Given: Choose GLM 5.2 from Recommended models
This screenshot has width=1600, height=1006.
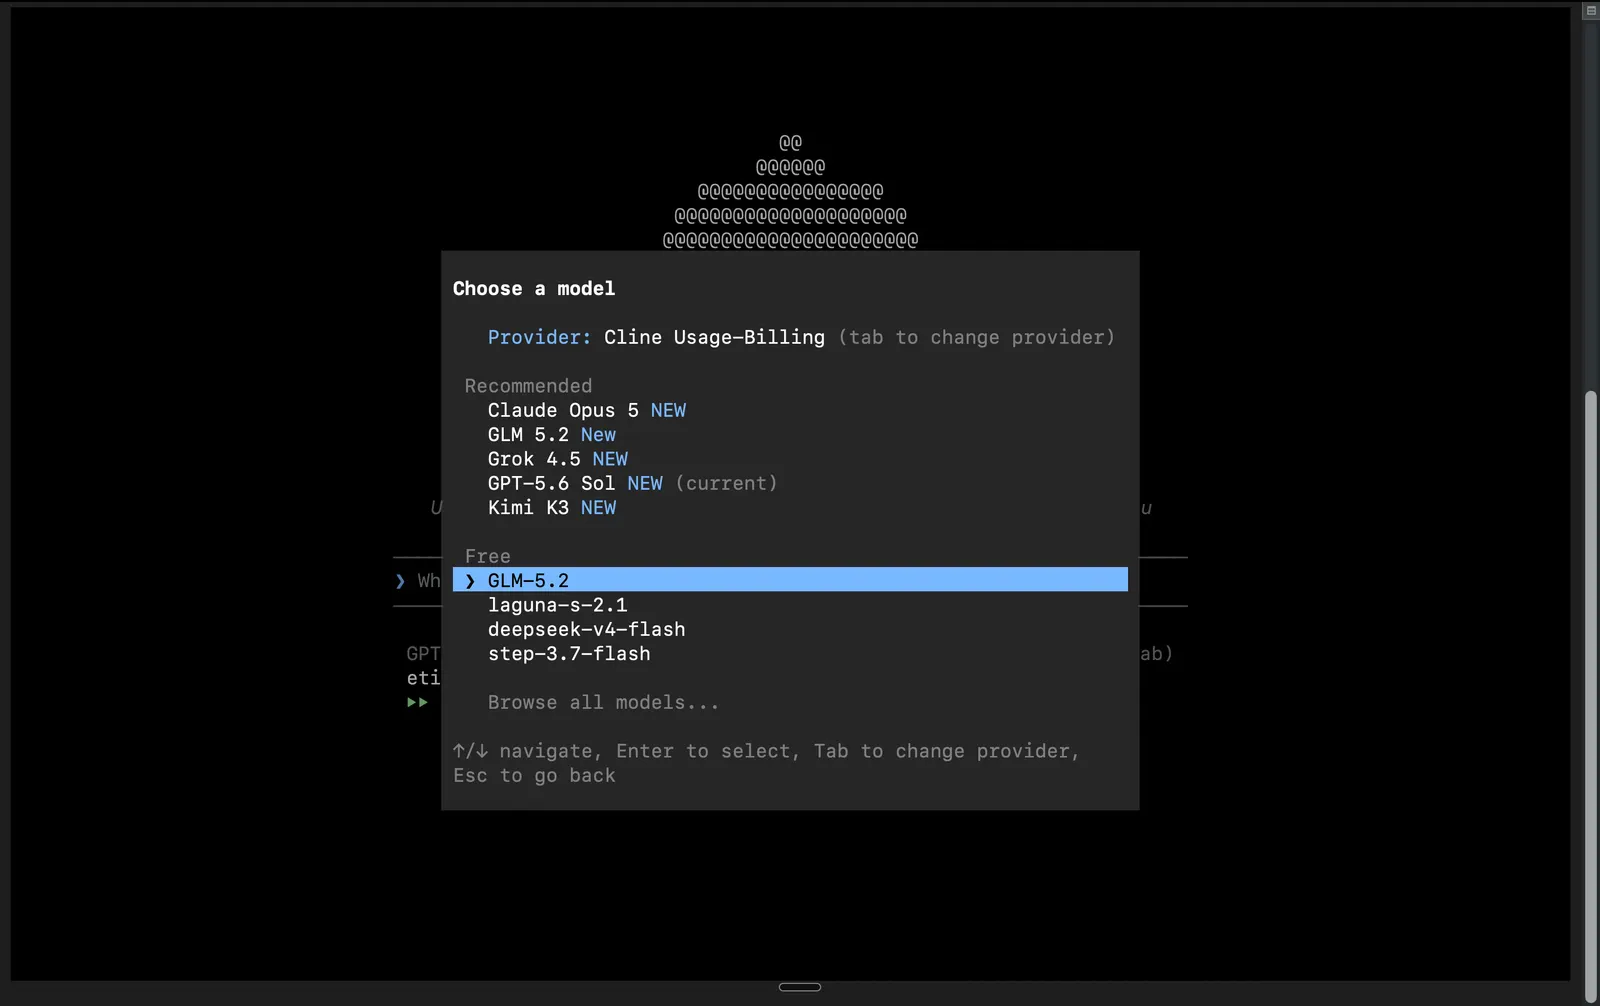Looking at the screenshot, I should (x=551, y=435).
